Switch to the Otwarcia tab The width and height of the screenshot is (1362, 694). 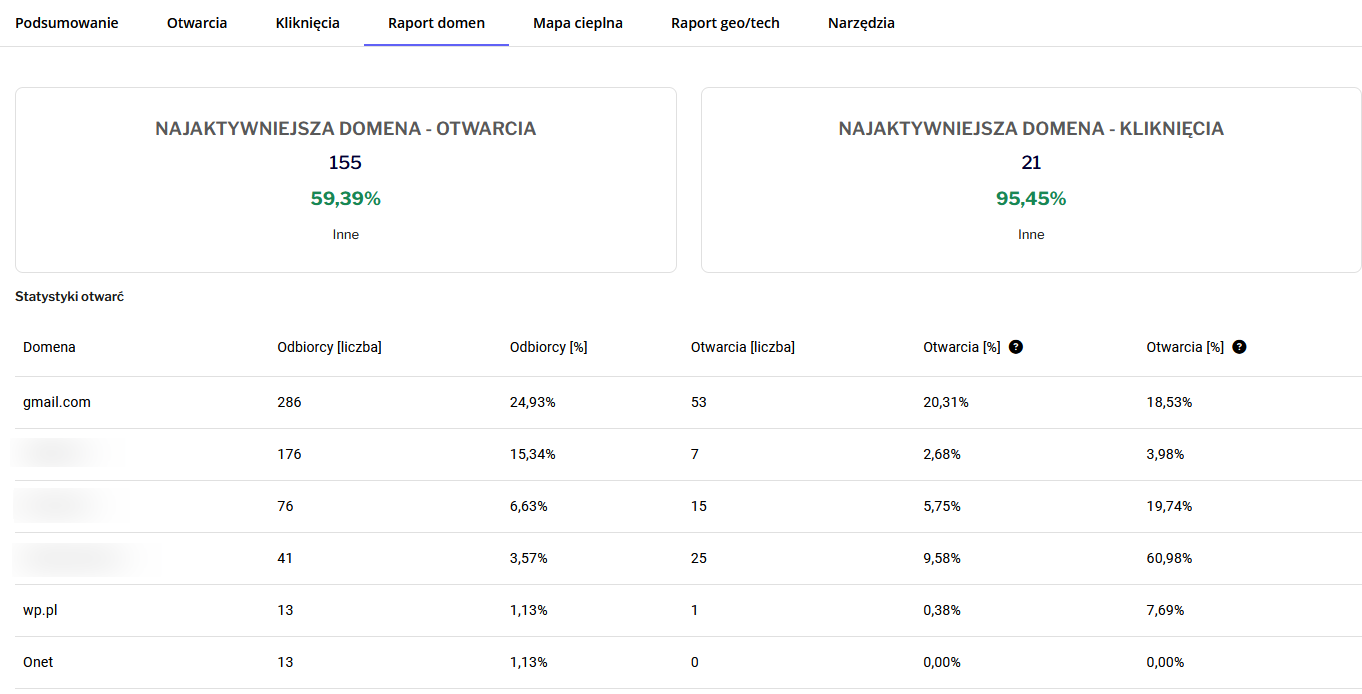[x=197, y=23]
